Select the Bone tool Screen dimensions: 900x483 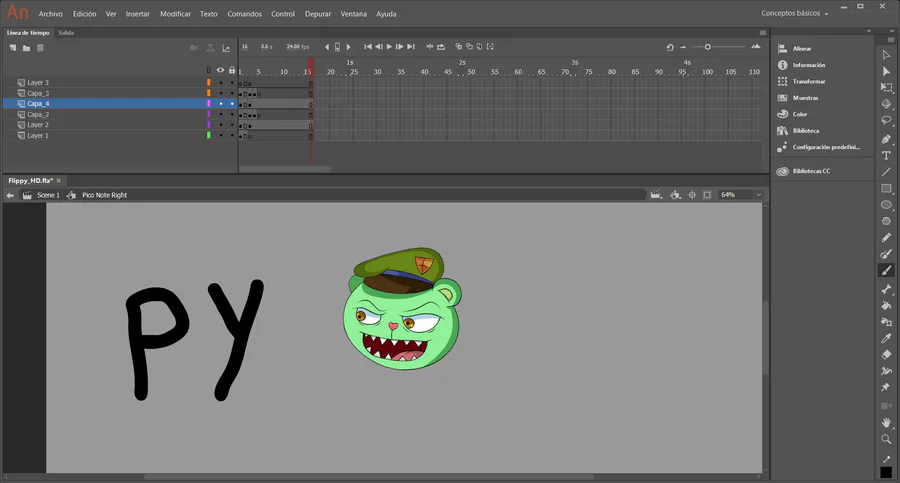coord(886,289)
